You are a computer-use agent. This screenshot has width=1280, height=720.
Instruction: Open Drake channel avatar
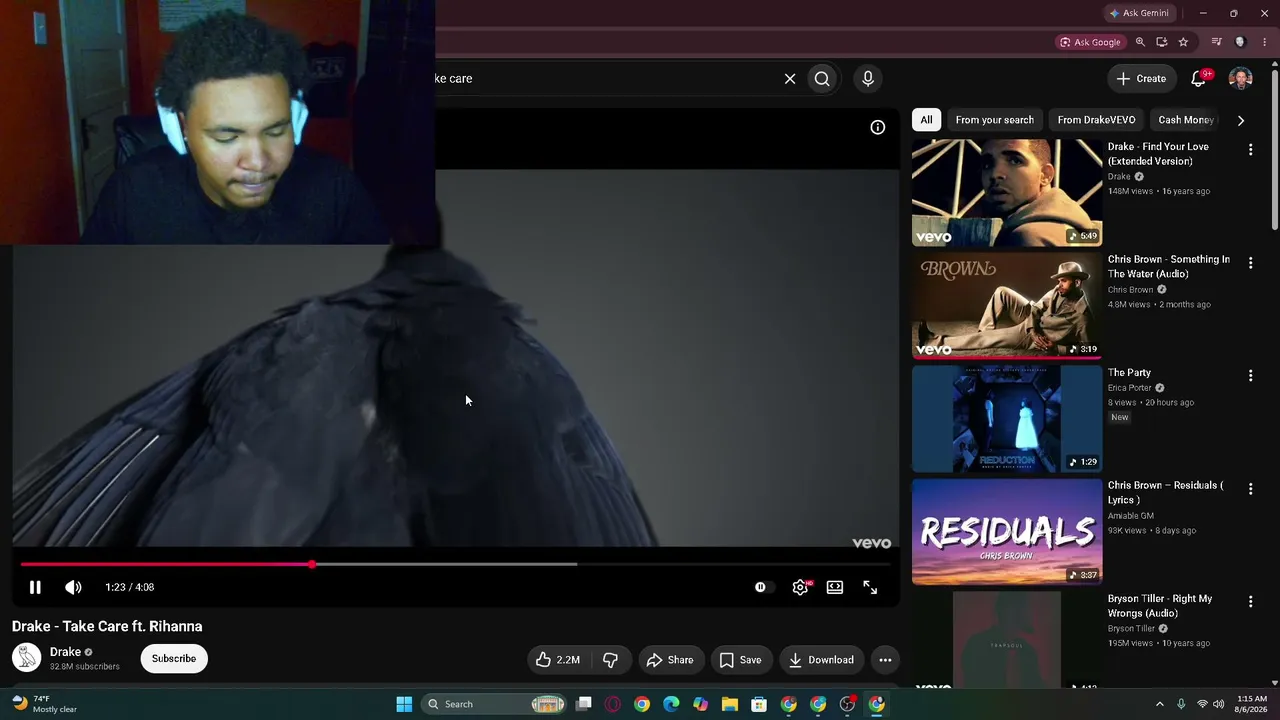point(26,658)
